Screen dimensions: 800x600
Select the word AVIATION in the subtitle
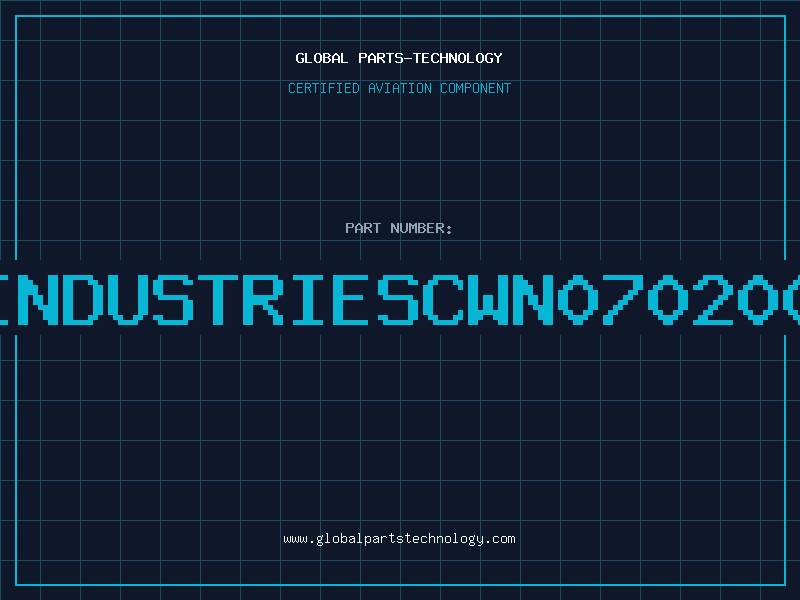[x=400, y=88]
